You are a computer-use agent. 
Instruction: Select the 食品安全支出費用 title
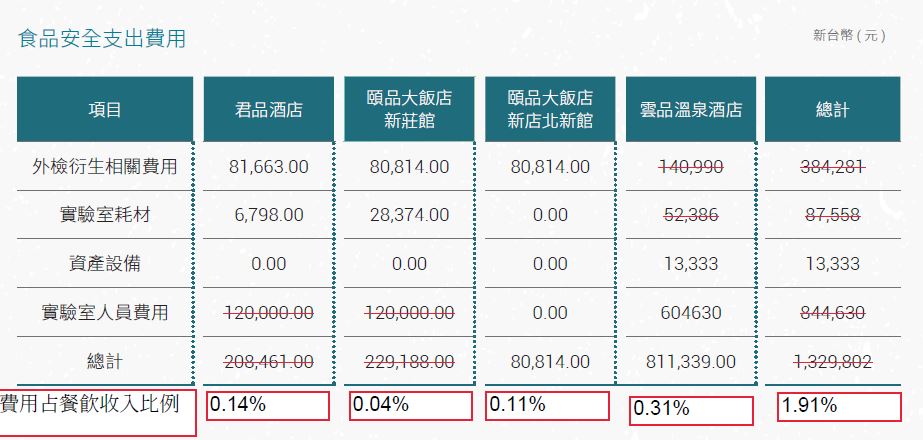point(102,38)
